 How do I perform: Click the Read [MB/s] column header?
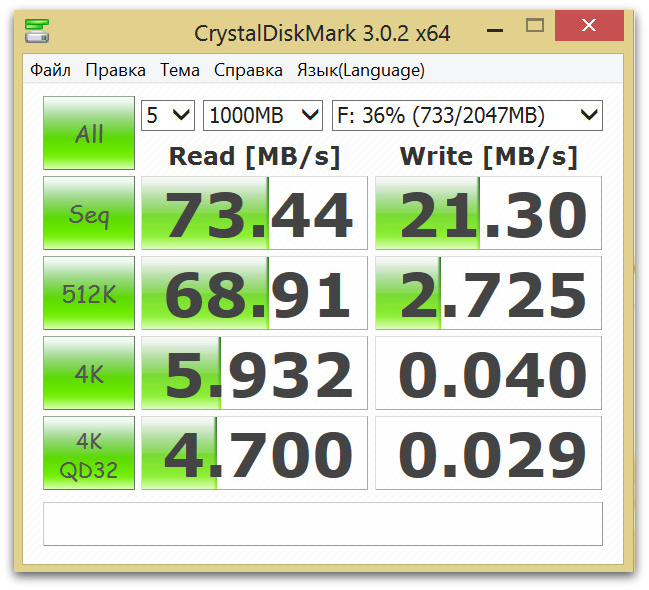pyautogui.click(x=255, y=157)
